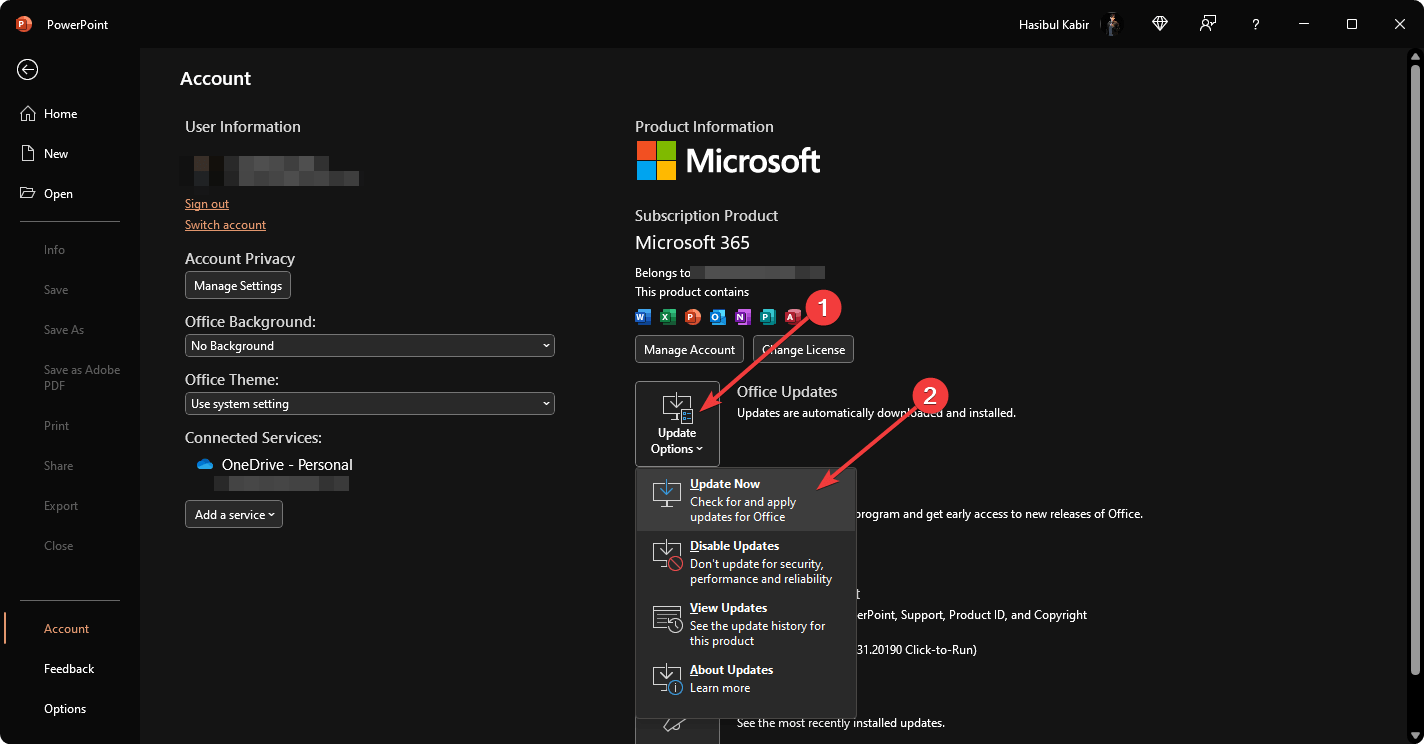Click the PowerPoint logo in title bar
Screen dimensions: 1424x744
tap(24, 24)
